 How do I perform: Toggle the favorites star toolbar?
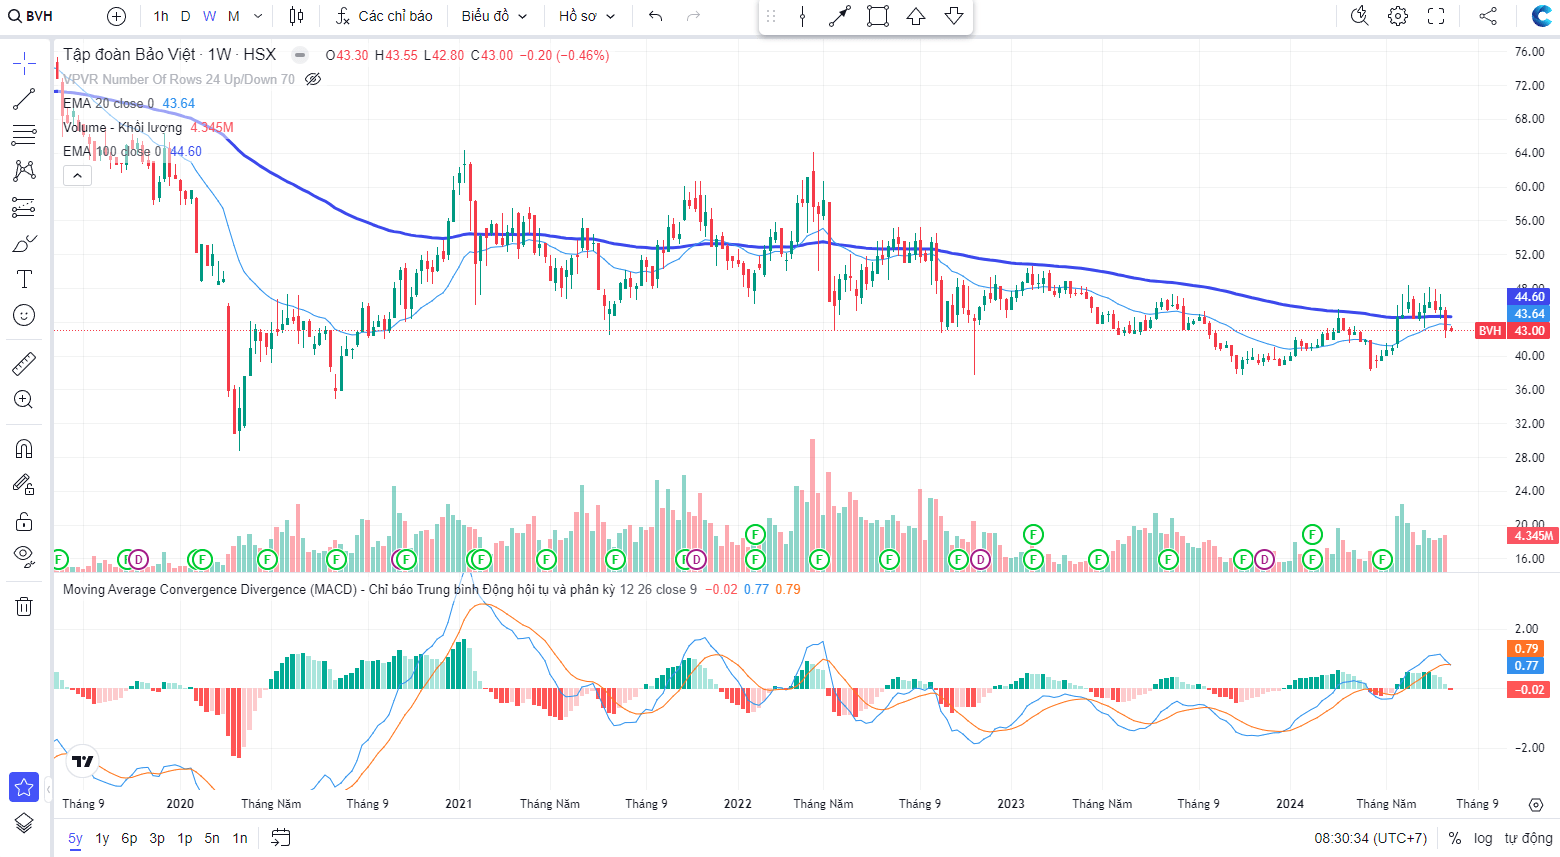tap(24, 787)
